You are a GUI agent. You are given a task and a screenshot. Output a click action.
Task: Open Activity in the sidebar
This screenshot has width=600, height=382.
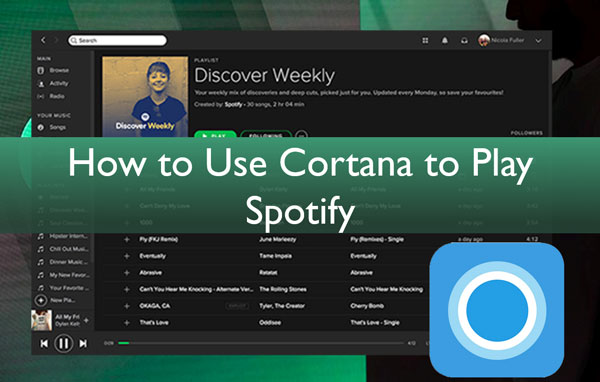click(x=59, y=83)
